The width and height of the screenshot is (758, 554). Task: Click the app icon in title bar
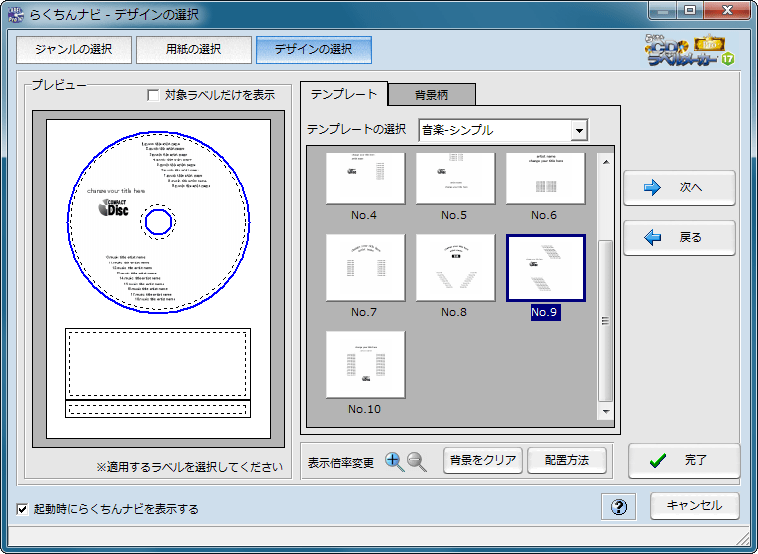16,15
